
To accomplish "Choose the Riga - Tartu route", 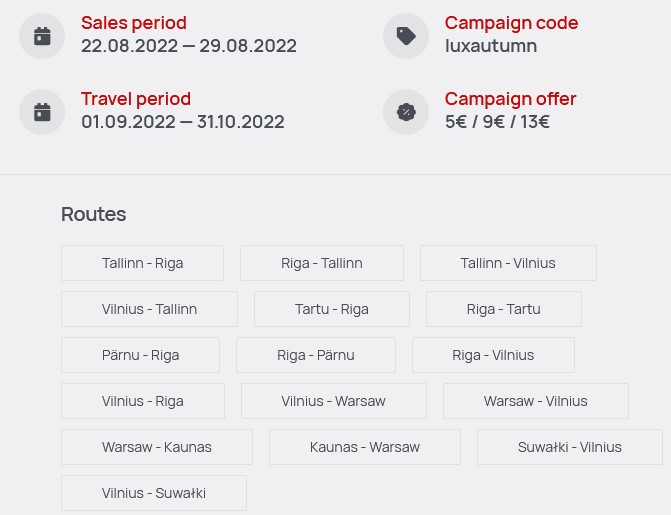I will tap(504, 309).
